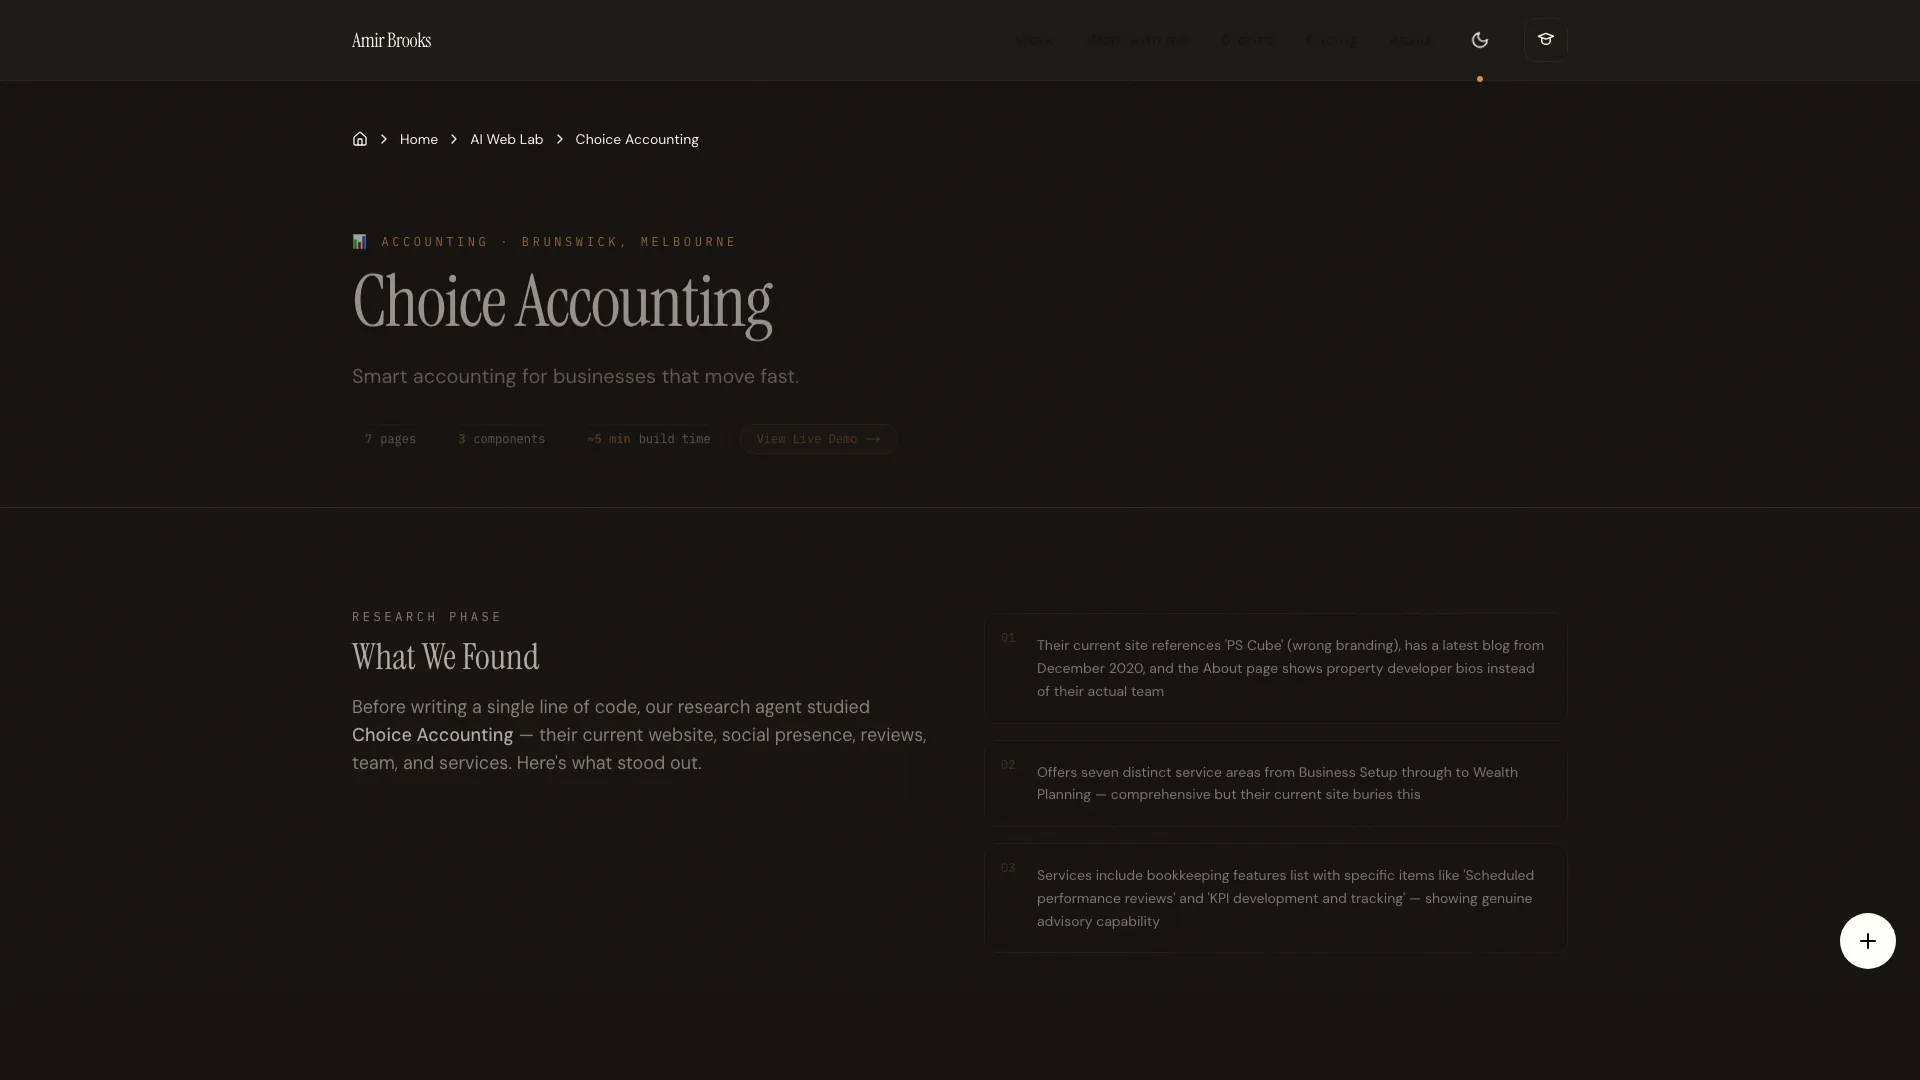This screenshot has height=1080, width=1920.
Task: Open Pricing from the navigation bar
Action: (x=1331, y=40)
